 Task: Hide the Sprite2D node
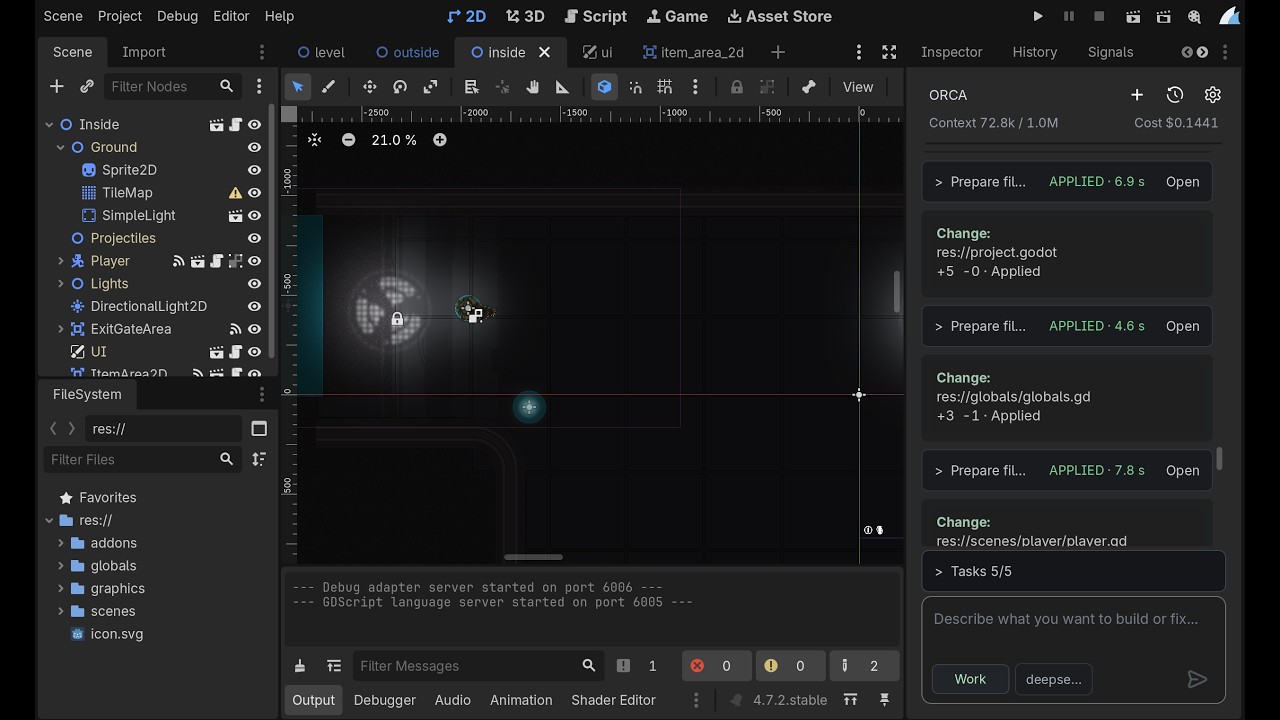pyautogui.click(x=254, y=170)
